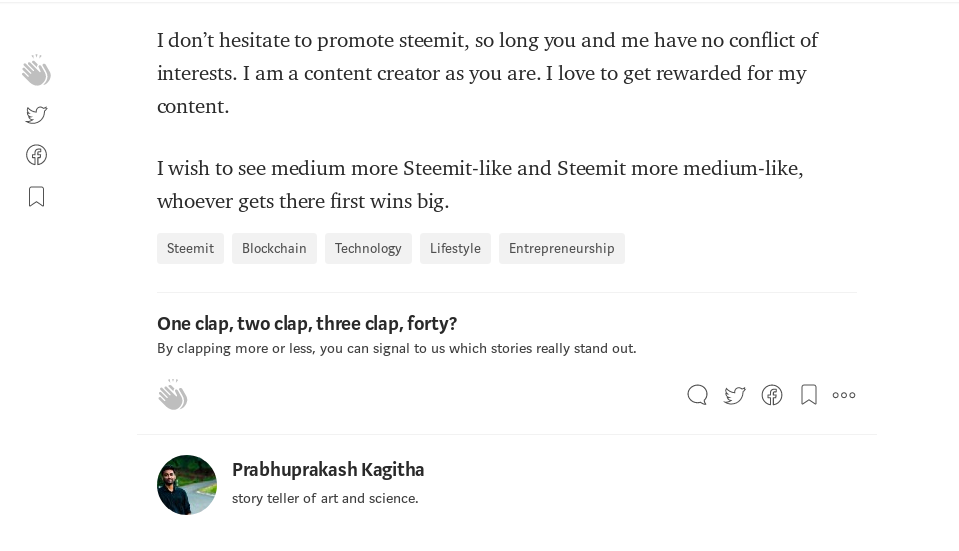Click the 'One clap, two clap' heading
Image resolution: width=959 pixels, height=551 pixels.
pos(307,324)
